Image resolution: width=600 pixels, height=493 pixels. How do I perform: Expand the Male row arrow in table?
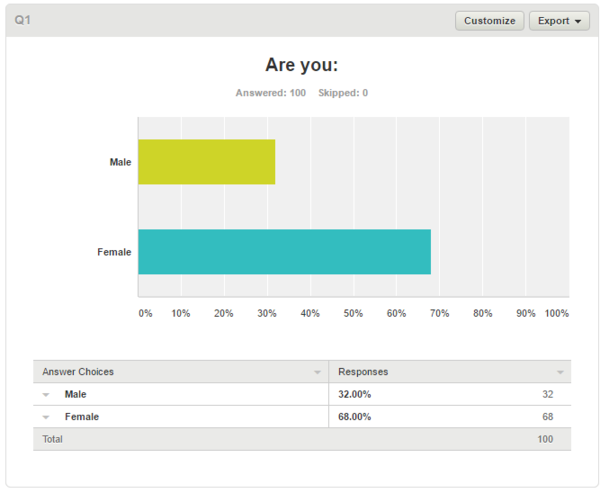[46, 395]
